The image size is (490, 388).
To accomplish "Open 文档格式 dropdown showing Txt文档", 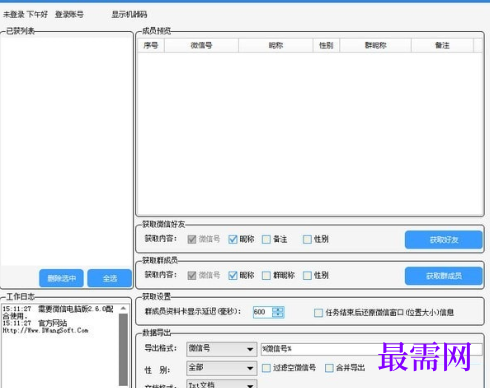I will tap(222, 384).
